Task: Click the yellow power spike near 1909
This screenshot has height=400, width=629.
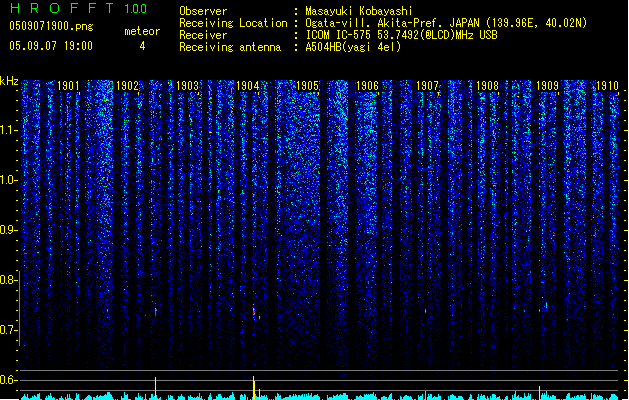Action: pos(540,393)
